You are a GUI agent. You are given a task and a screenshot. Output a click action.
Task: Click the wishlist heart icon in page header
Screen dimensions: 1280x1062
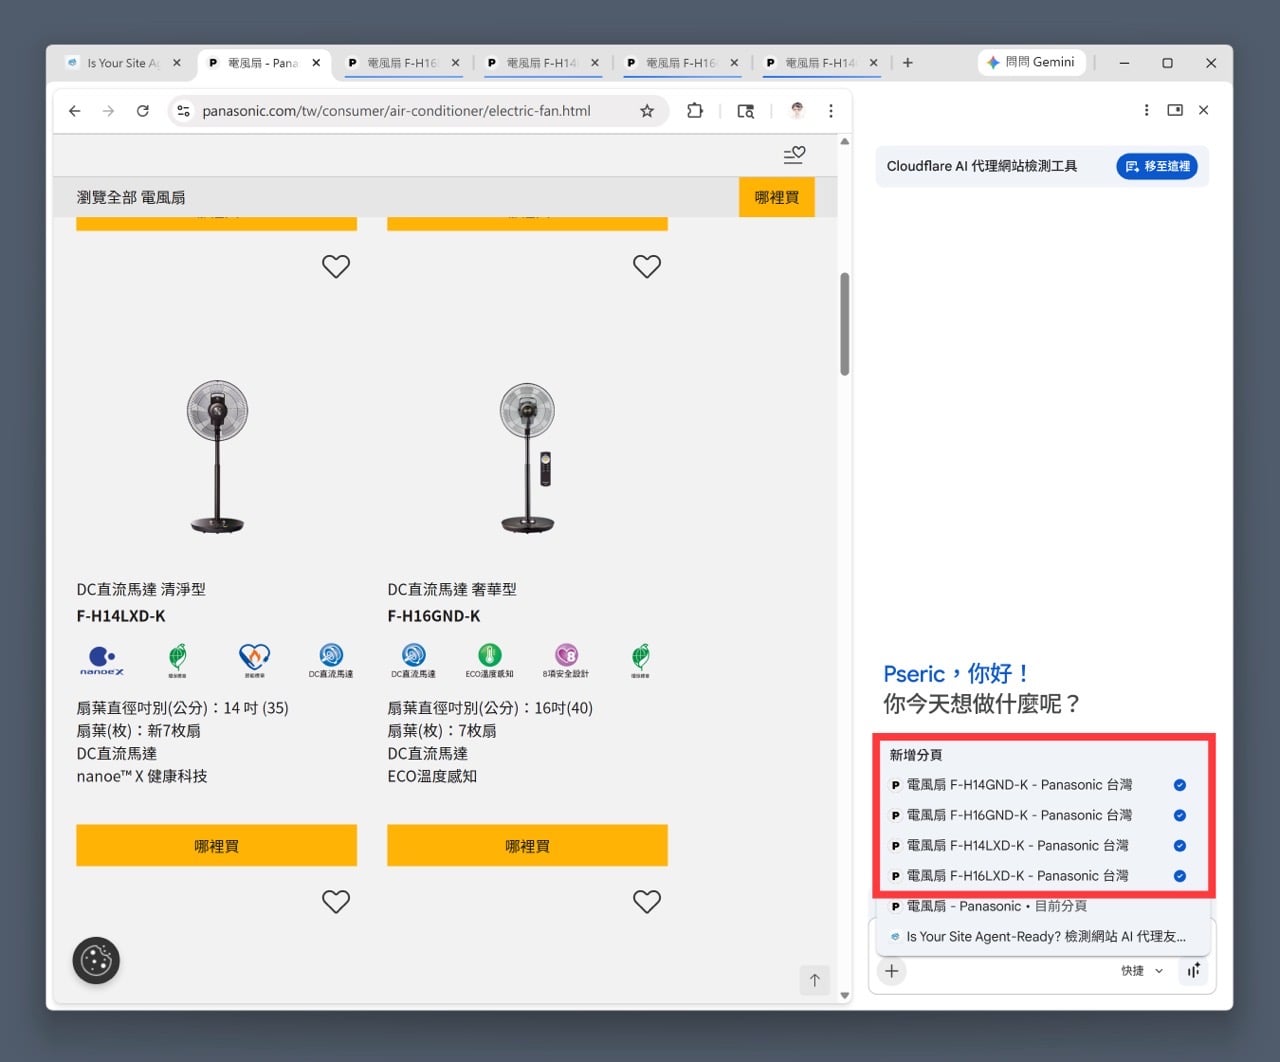(x=794, y=155)
